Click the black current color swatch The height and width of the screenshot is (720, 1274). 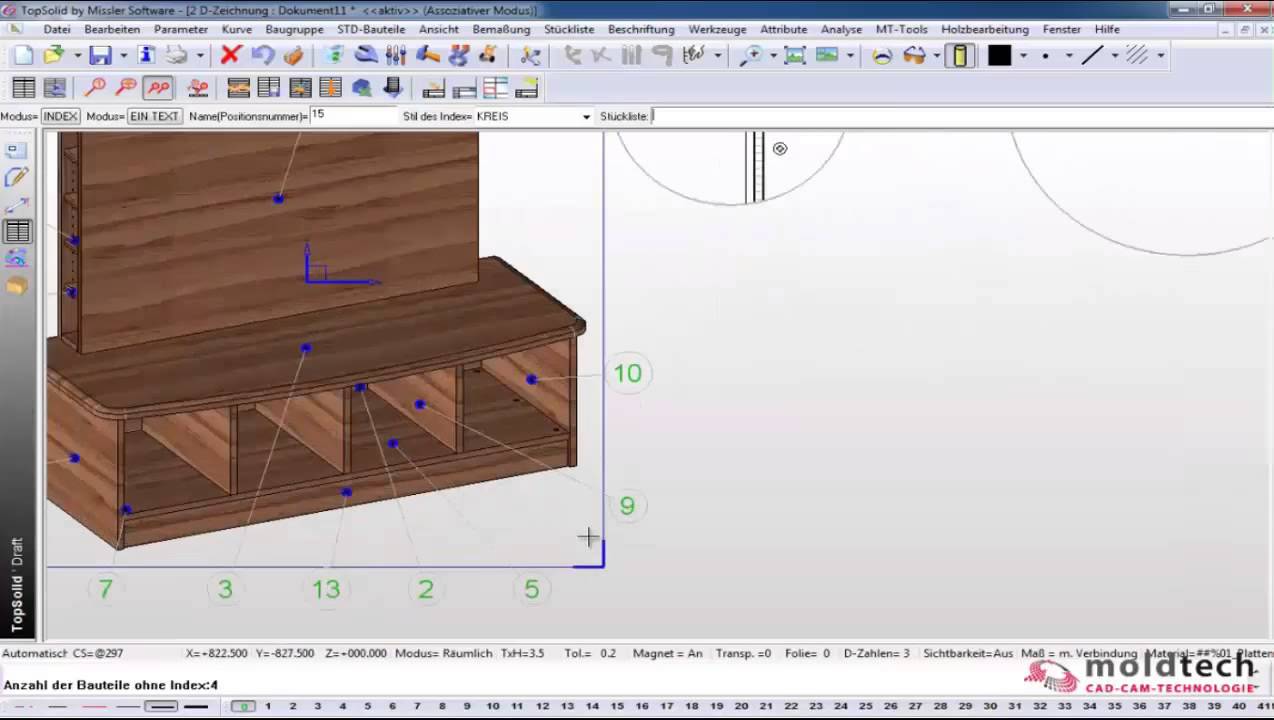point(999,56)
